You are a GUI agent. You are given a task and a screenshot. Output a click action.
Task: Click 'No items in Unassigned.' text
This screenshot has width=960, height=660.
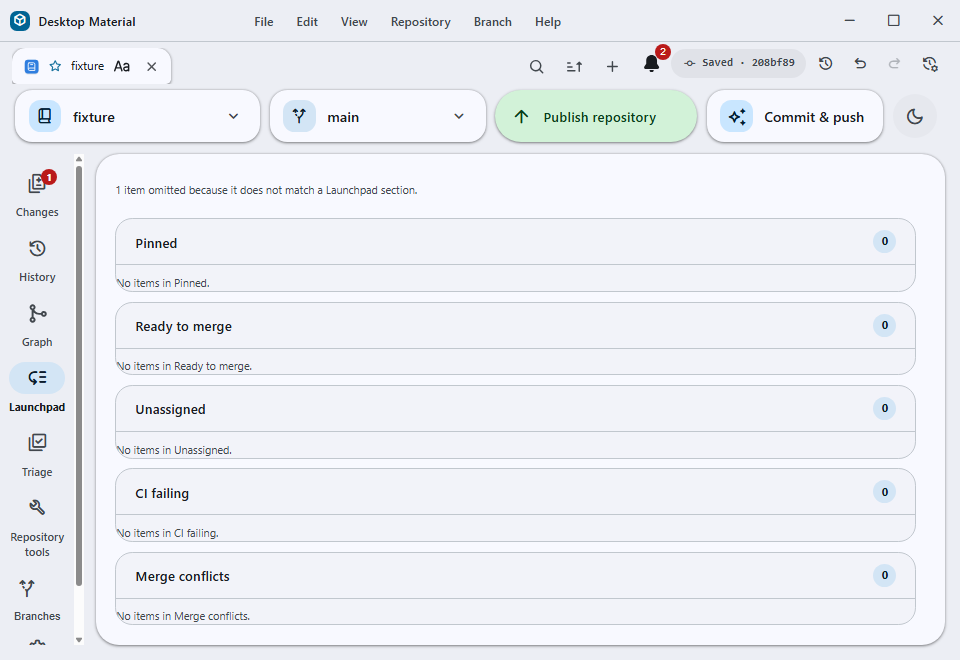pos(174,450)
